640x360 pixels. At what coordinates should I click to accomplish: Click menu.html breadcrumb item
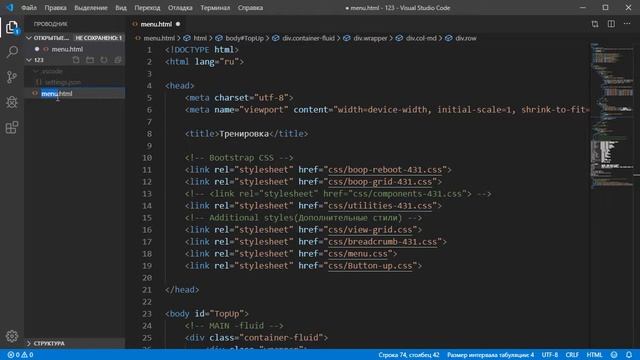pyautogui.click(x=159, y=38)
